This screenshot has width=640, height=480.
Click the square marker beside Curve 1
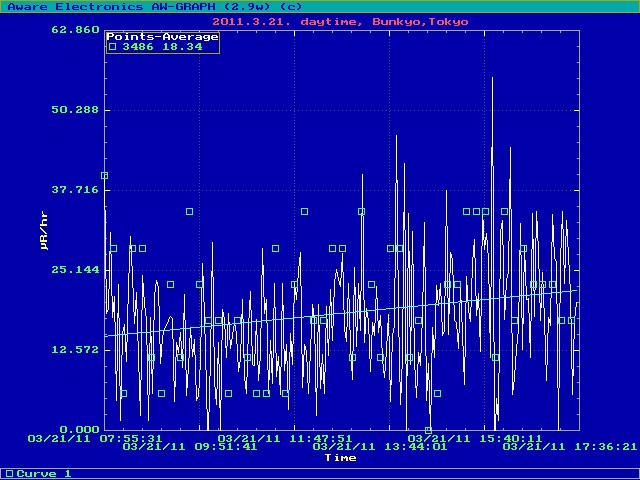[9, 473]
